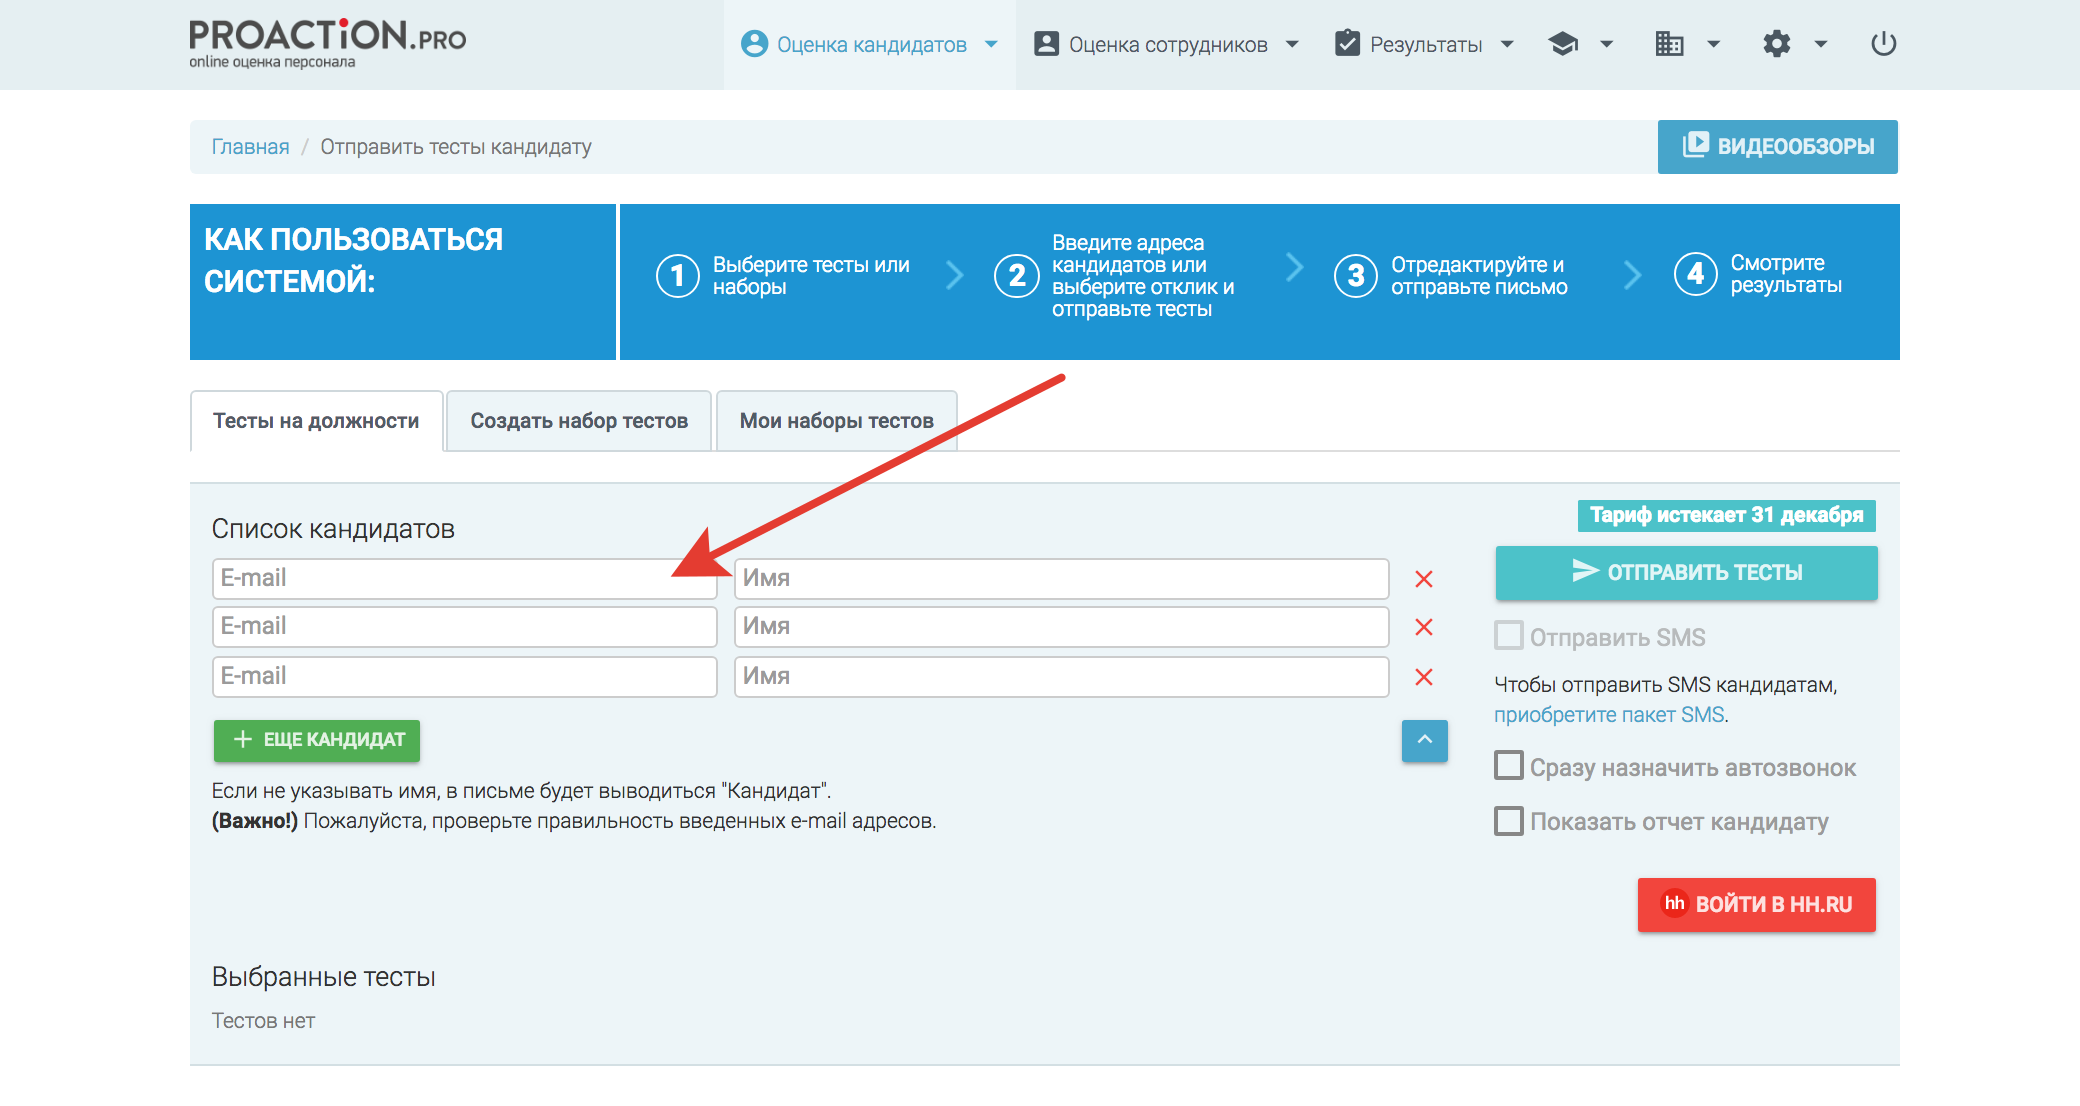2080x1106 pixels.
Task: Click the video library icon in ВИДЕООБЗОРЫ
Action: click(x=1695, y=145)
